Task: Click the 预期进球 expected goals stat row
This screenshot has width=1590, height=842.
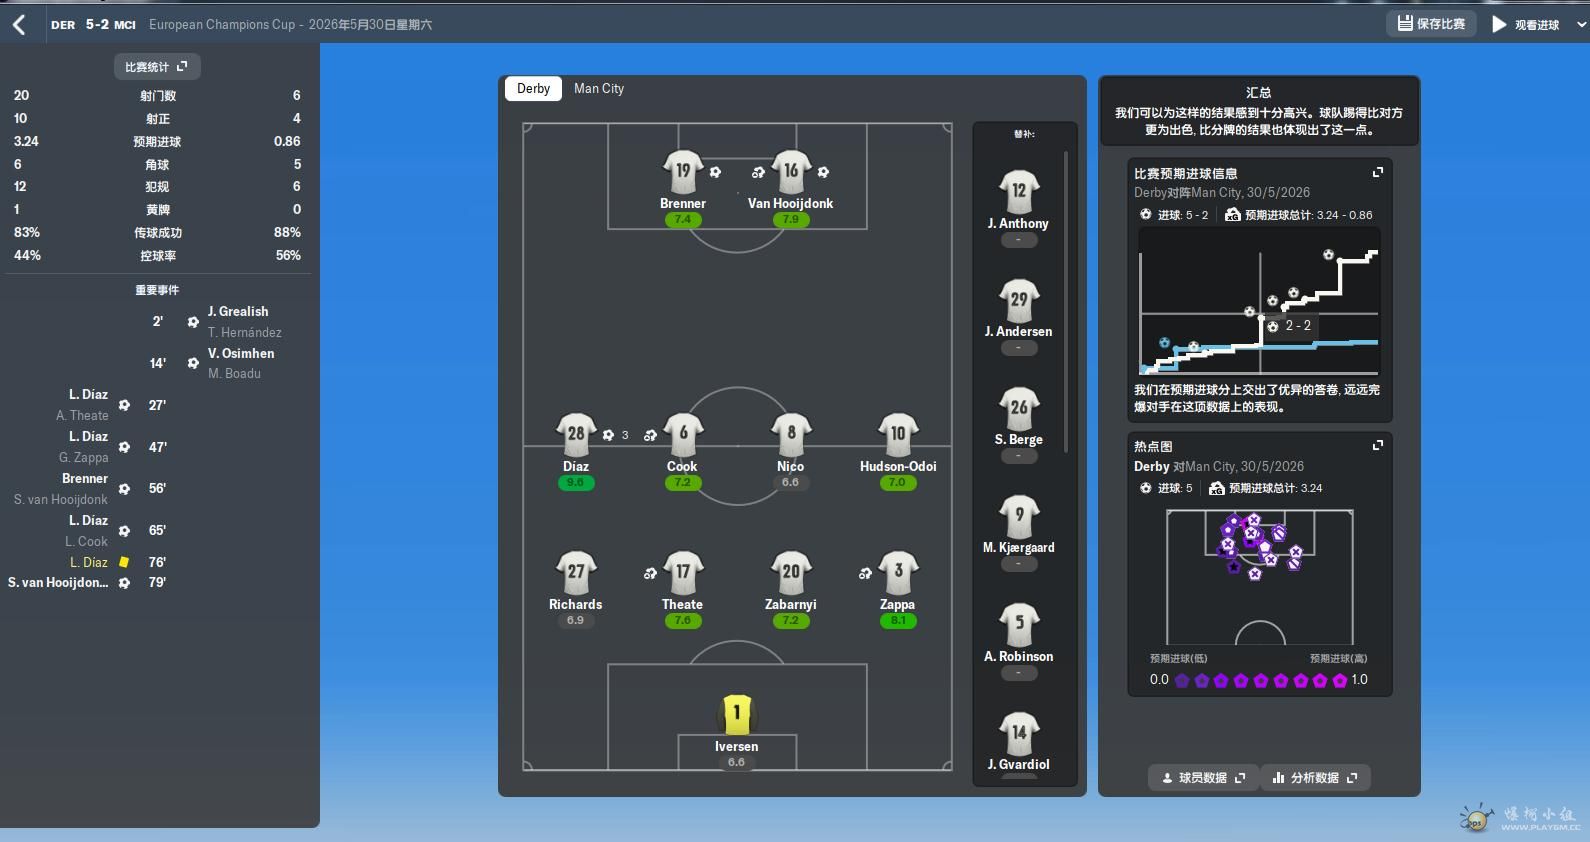Action: (x=158, y=142)
